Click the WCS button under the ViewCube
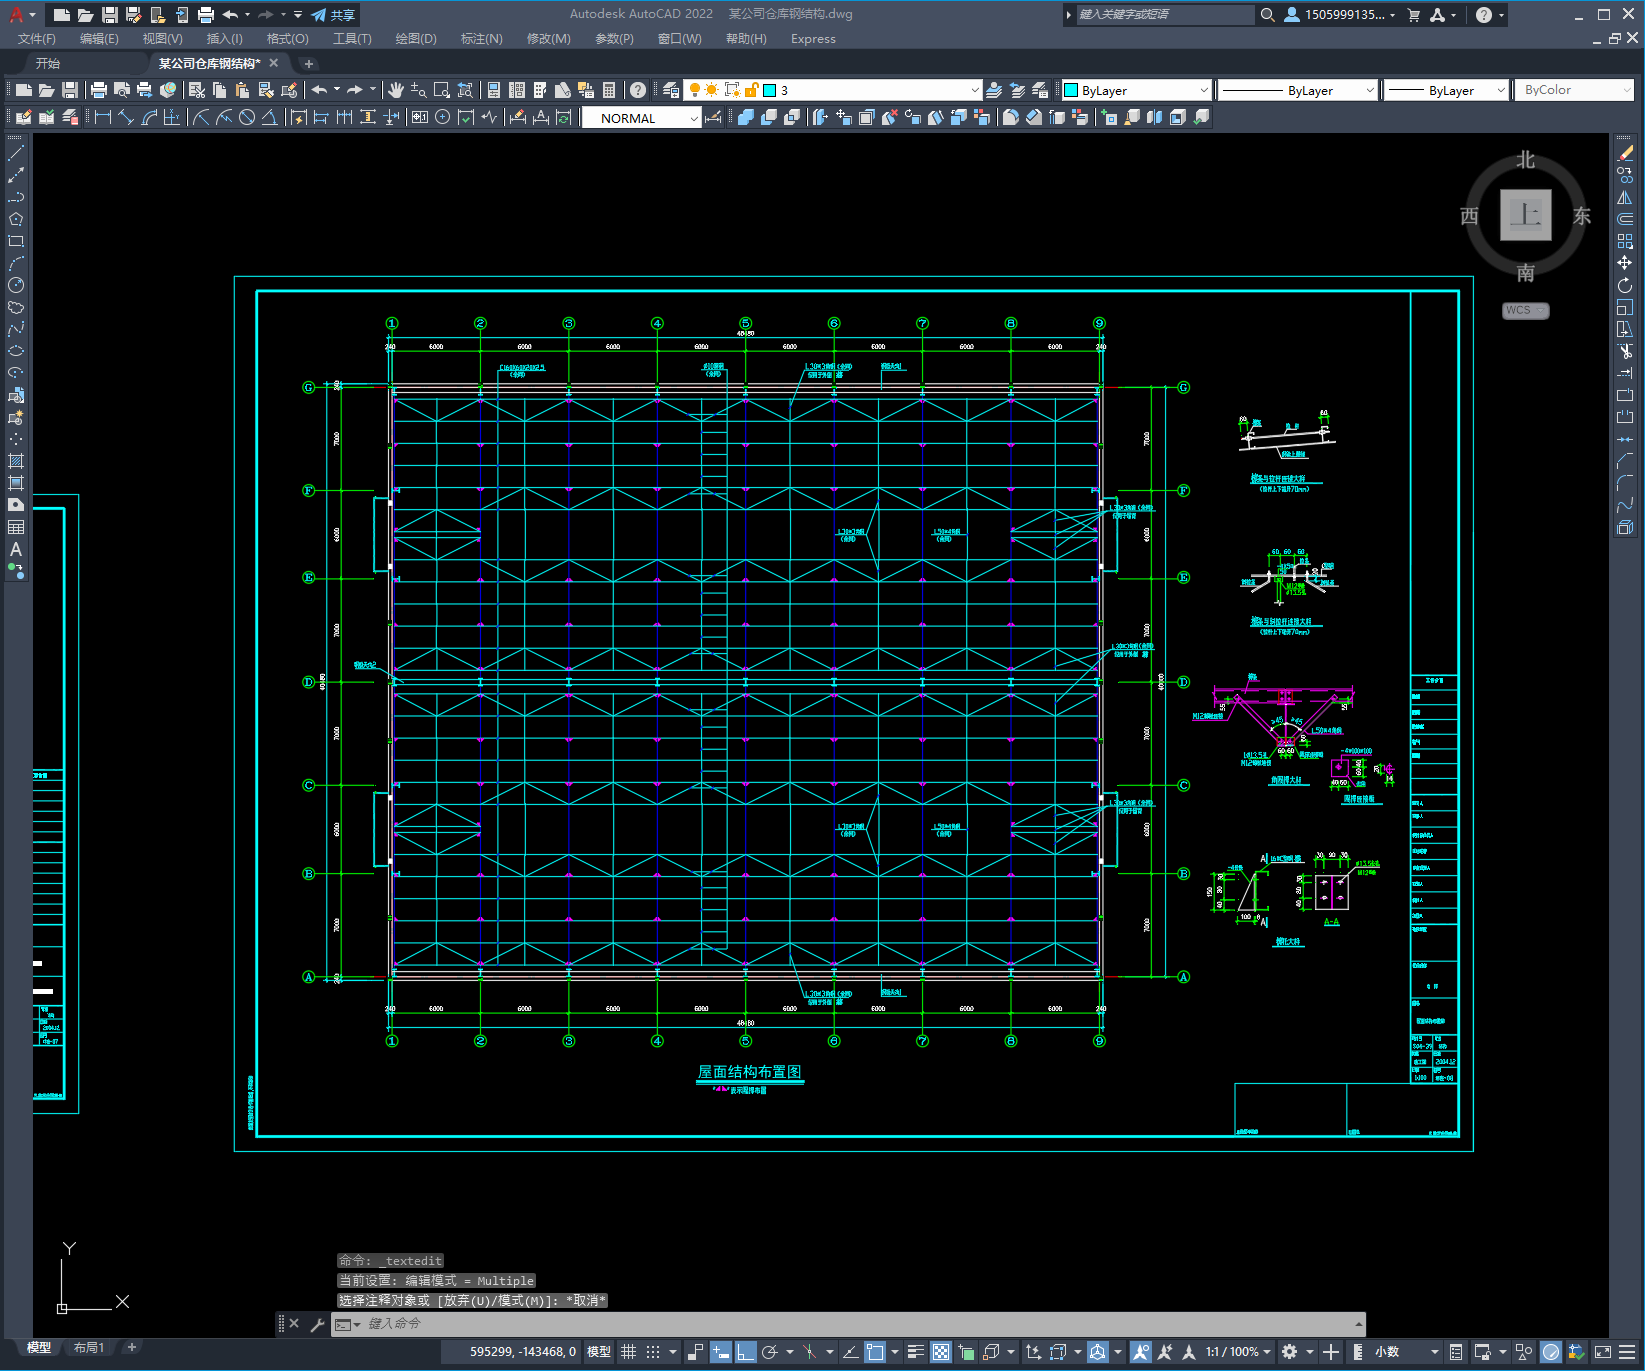Screen dimensions: 1645x1371 tap(1526, 310)
